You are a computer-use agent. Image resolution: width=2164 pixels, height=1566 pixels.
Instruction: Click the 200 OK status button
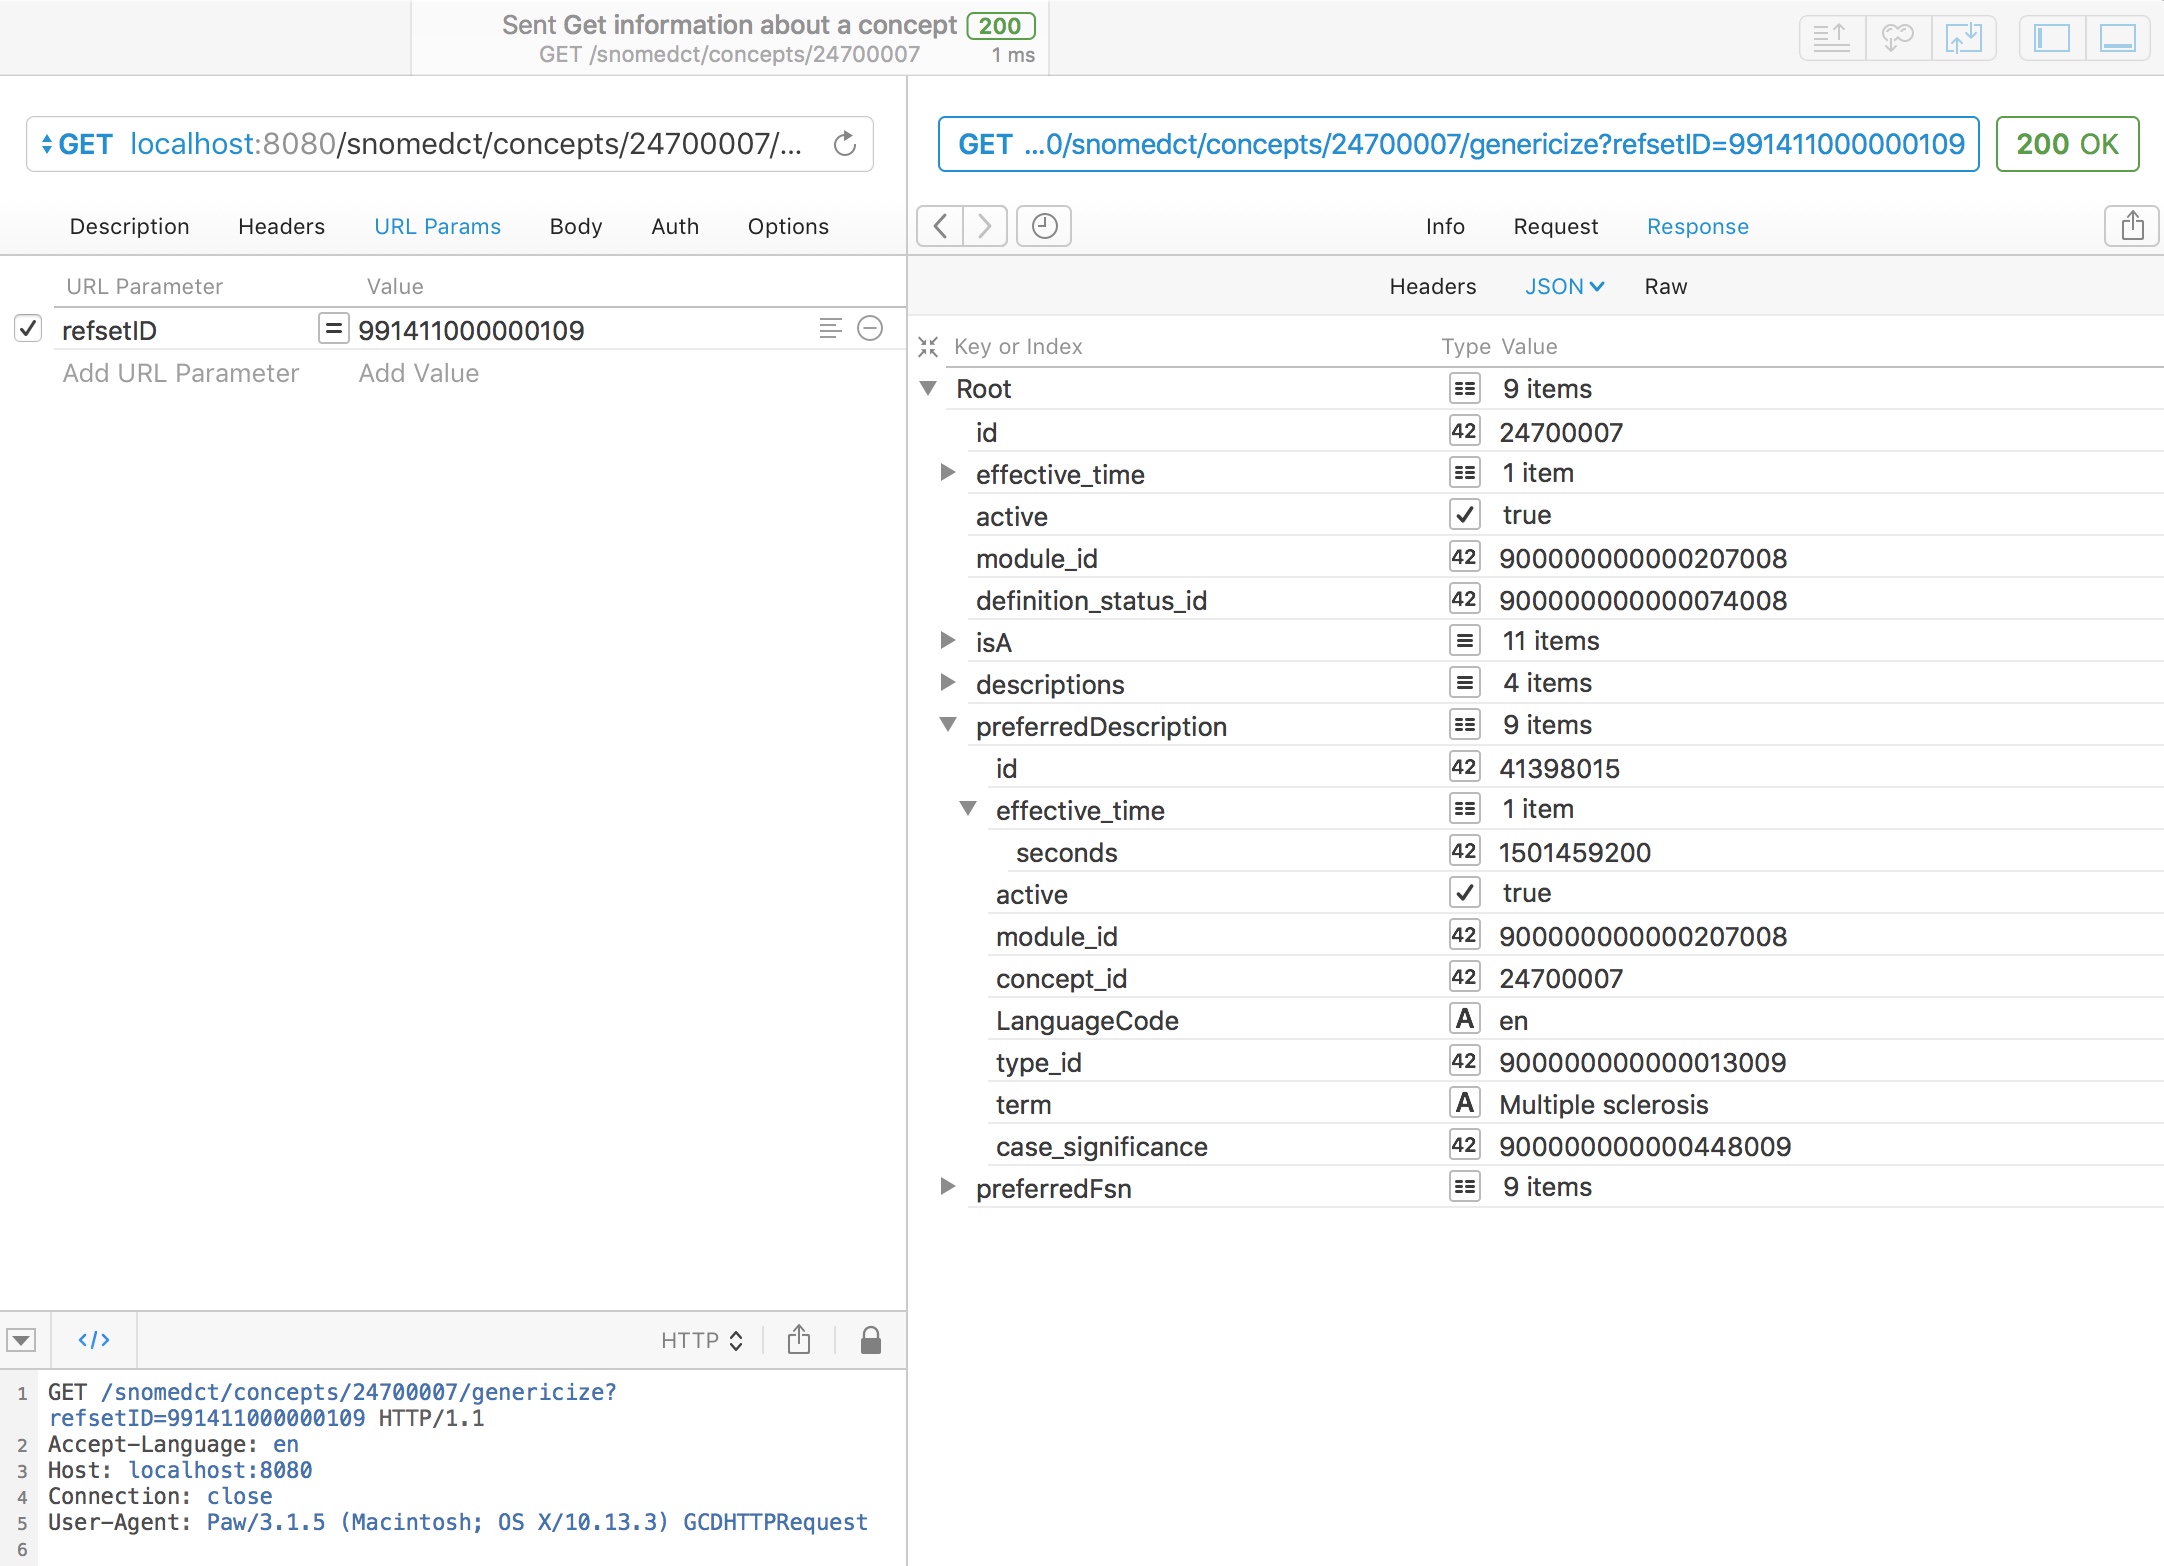[x=2066, y=144]
